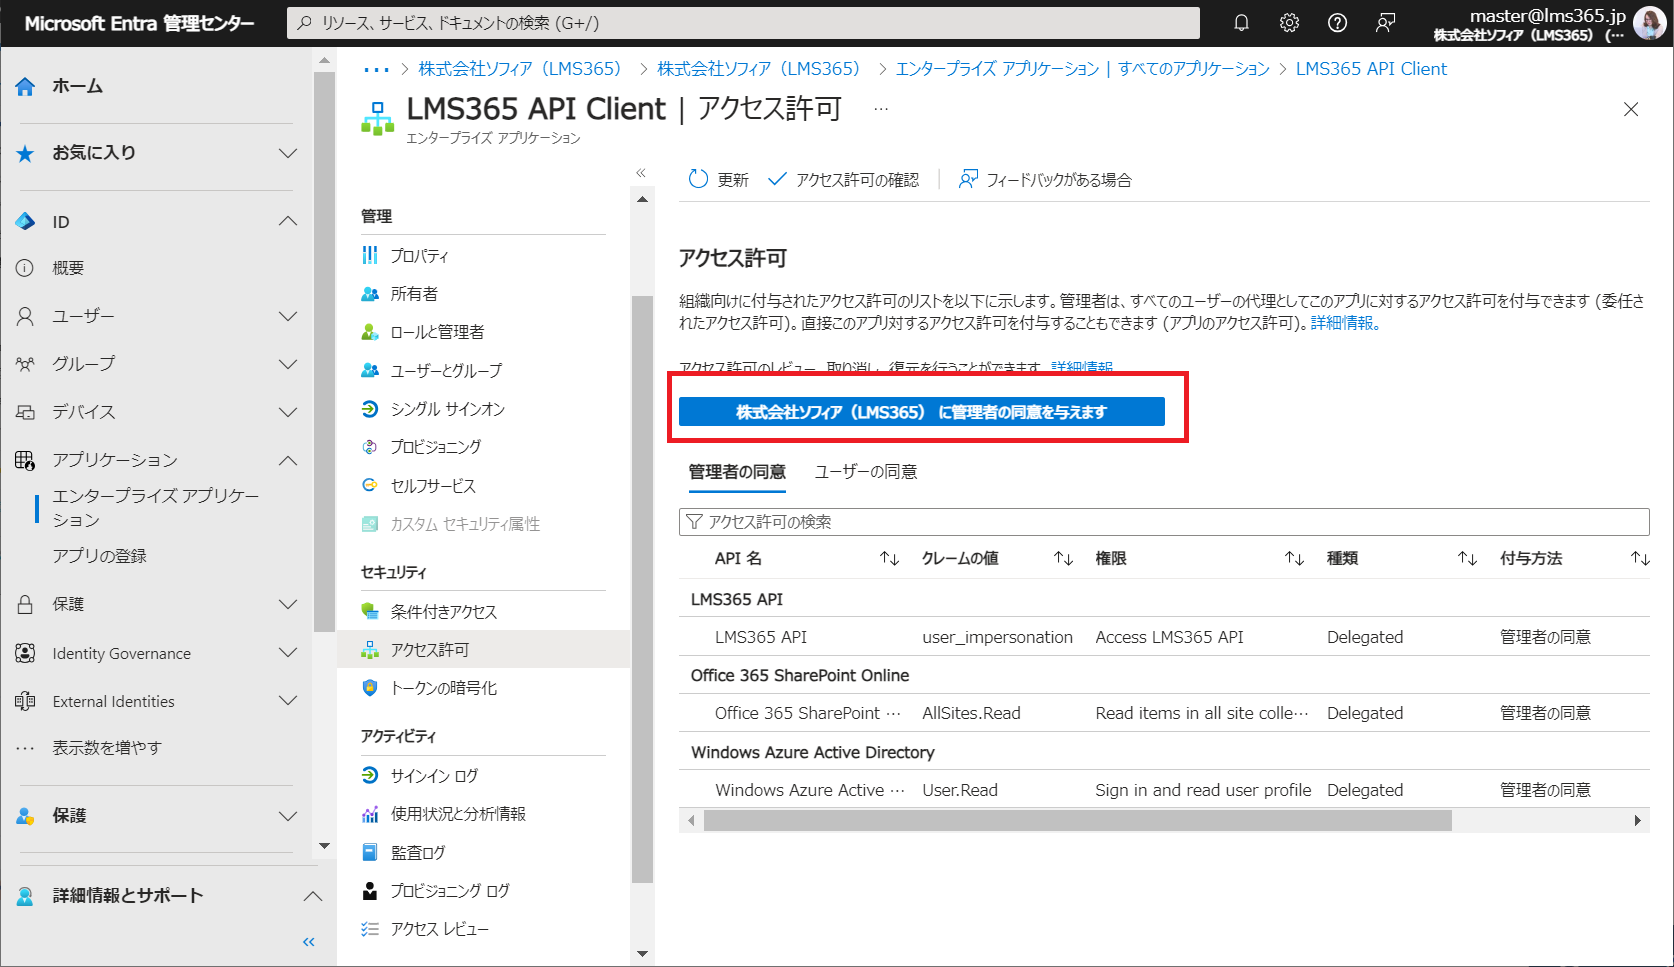This screenshot has height=967, width=1674.
Task: Switch to ユーザーの同意 tab
Action: (866, 472)
